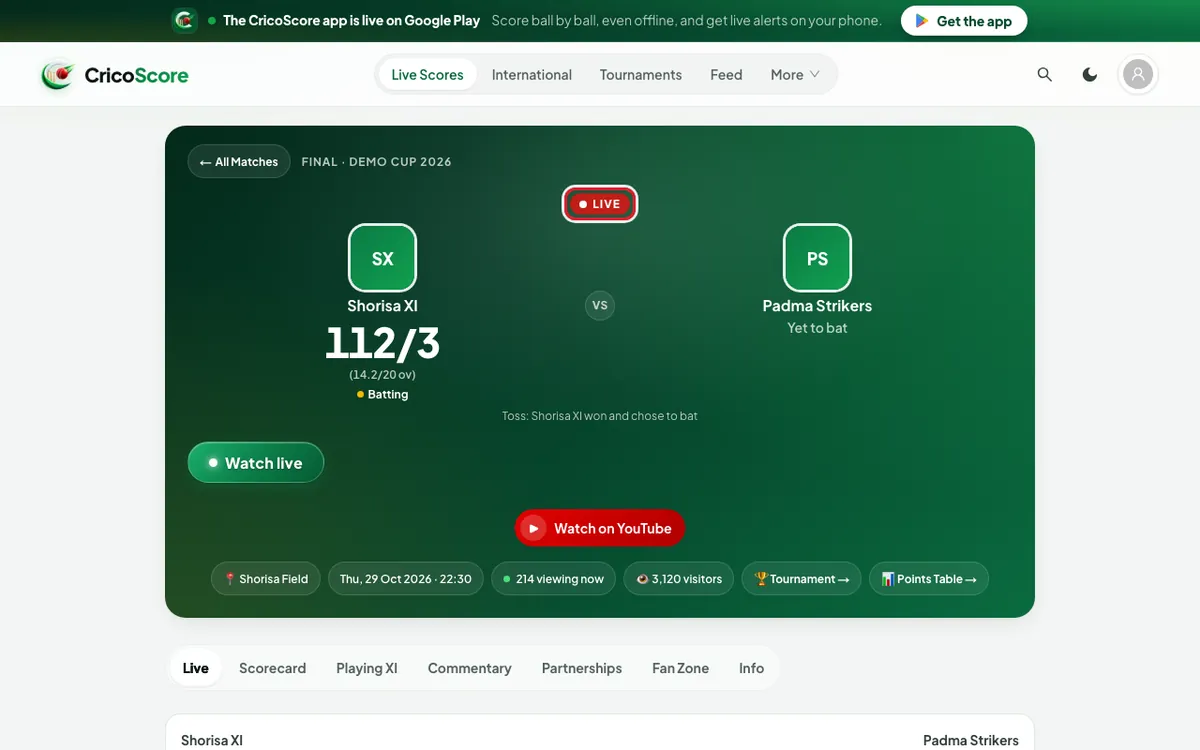Open the Info tab
This screenshot has width=1200, height=750.
tap(752, 668)
